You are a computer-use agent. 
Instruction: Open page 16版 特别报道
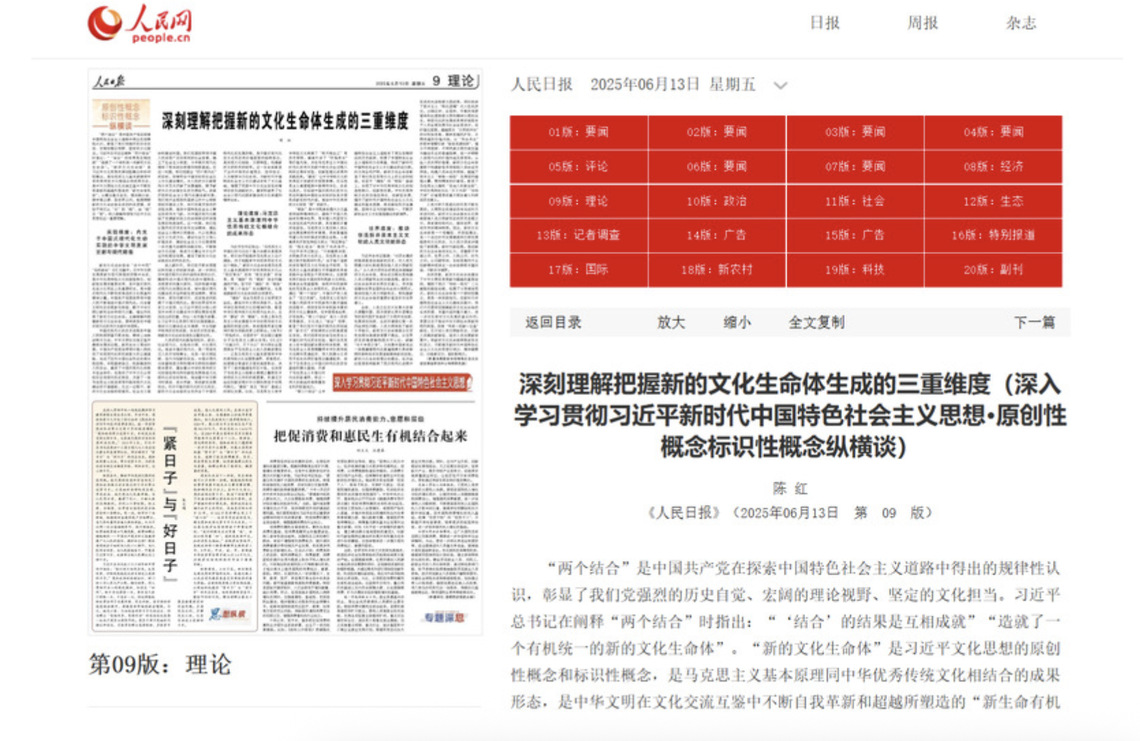tap(993, 235)
